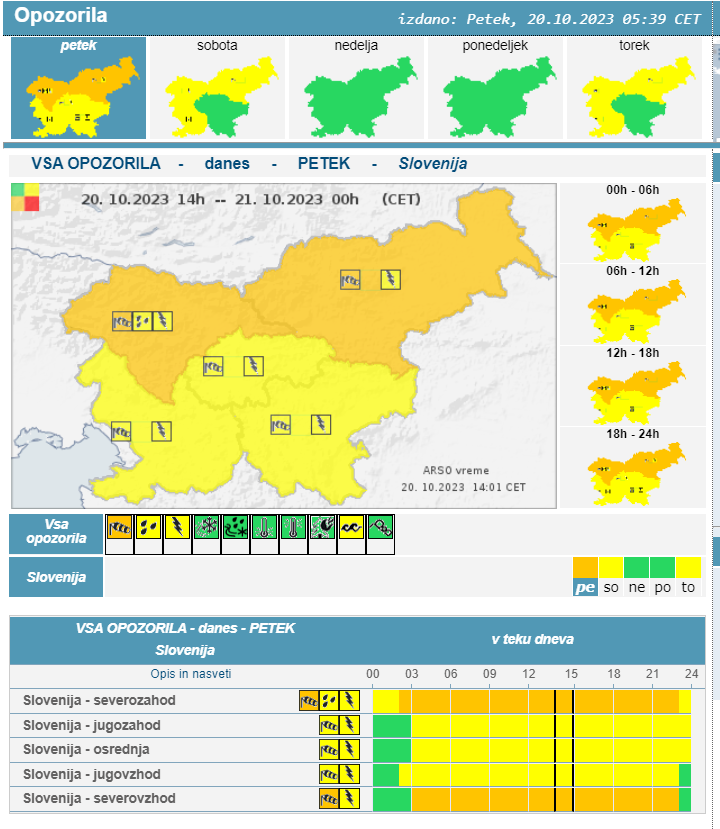Choose the green snowflake warning icon

(207, 527)
